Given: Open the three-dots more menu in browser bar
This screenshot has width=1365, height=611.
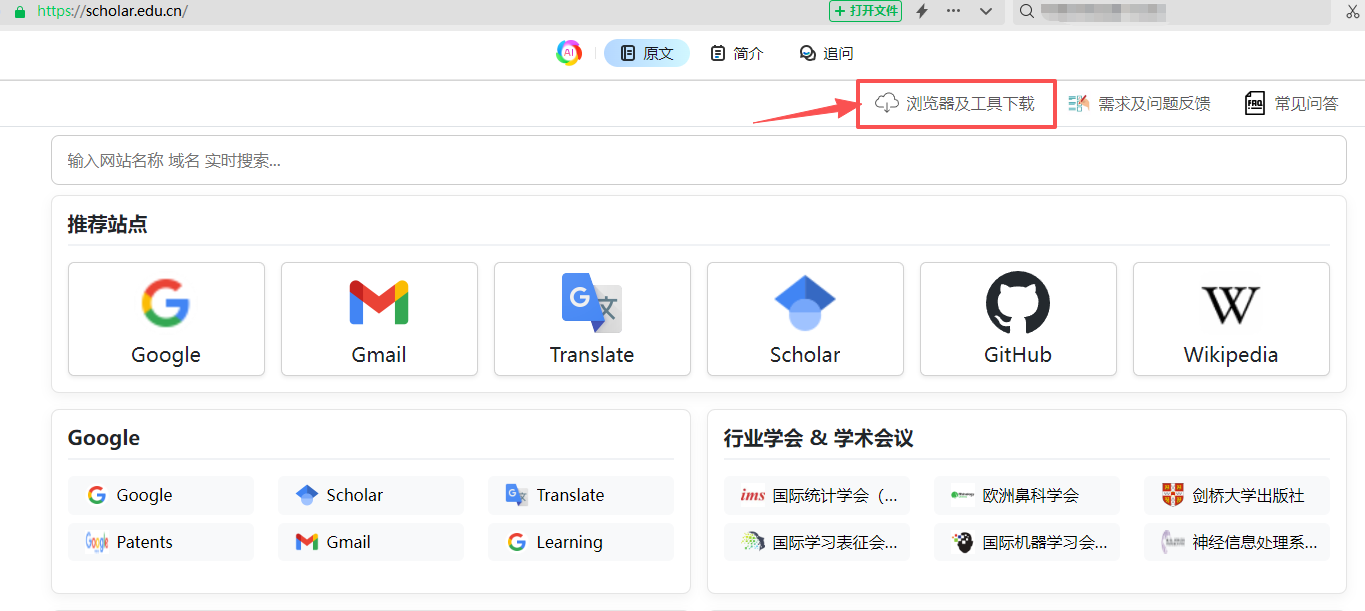Looking at the screenshot, I should coord(954,11).
